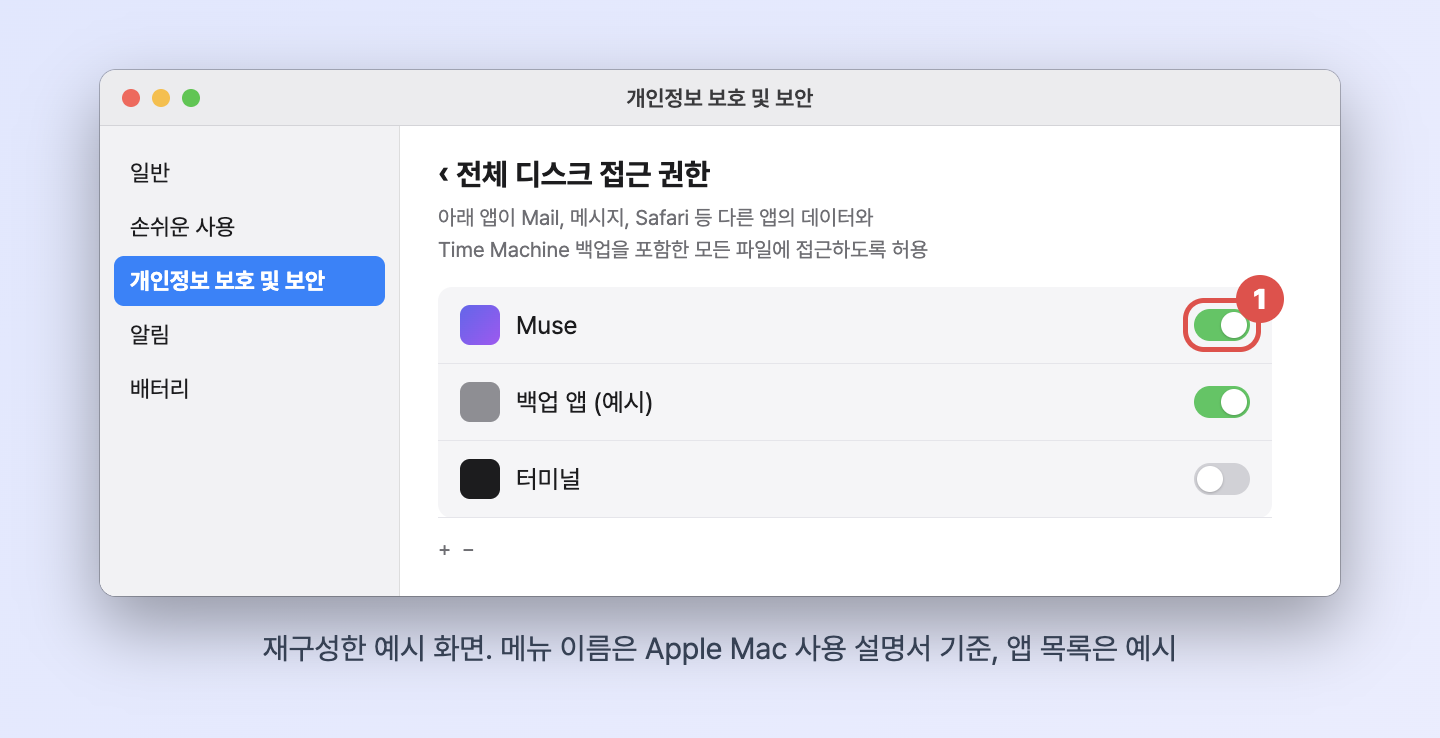
Task: Click the 전체 디스크 접근 권한 heading
Action: [583, 174]
